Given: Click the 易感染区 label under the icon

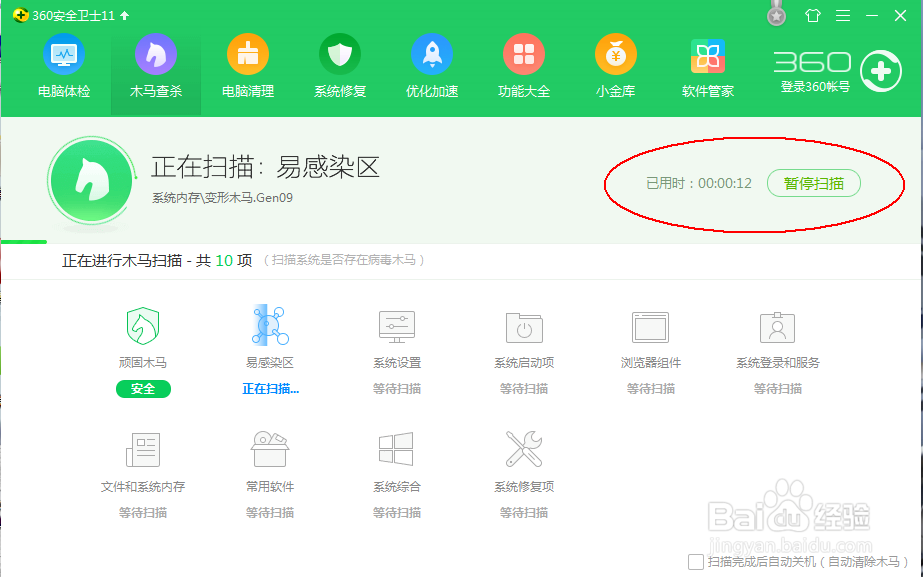Looking at the screenshot, I should click(270, 363).
